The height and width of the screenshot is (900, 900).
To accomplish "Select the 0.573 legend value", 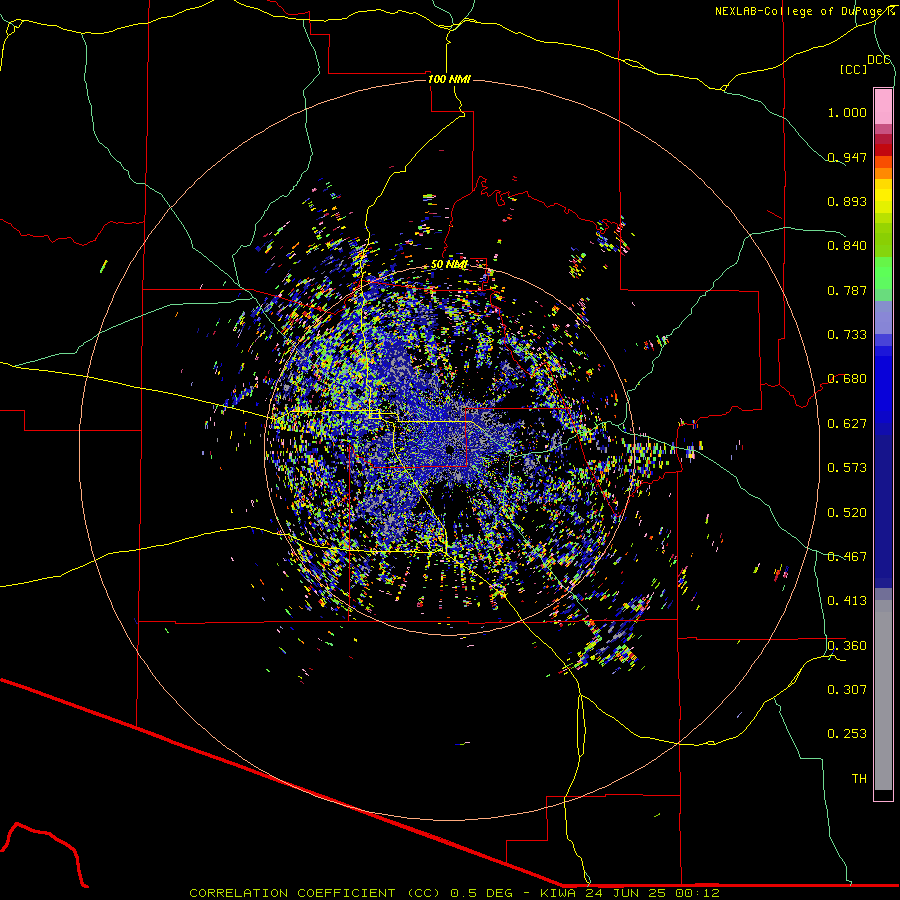I will 847,468.
